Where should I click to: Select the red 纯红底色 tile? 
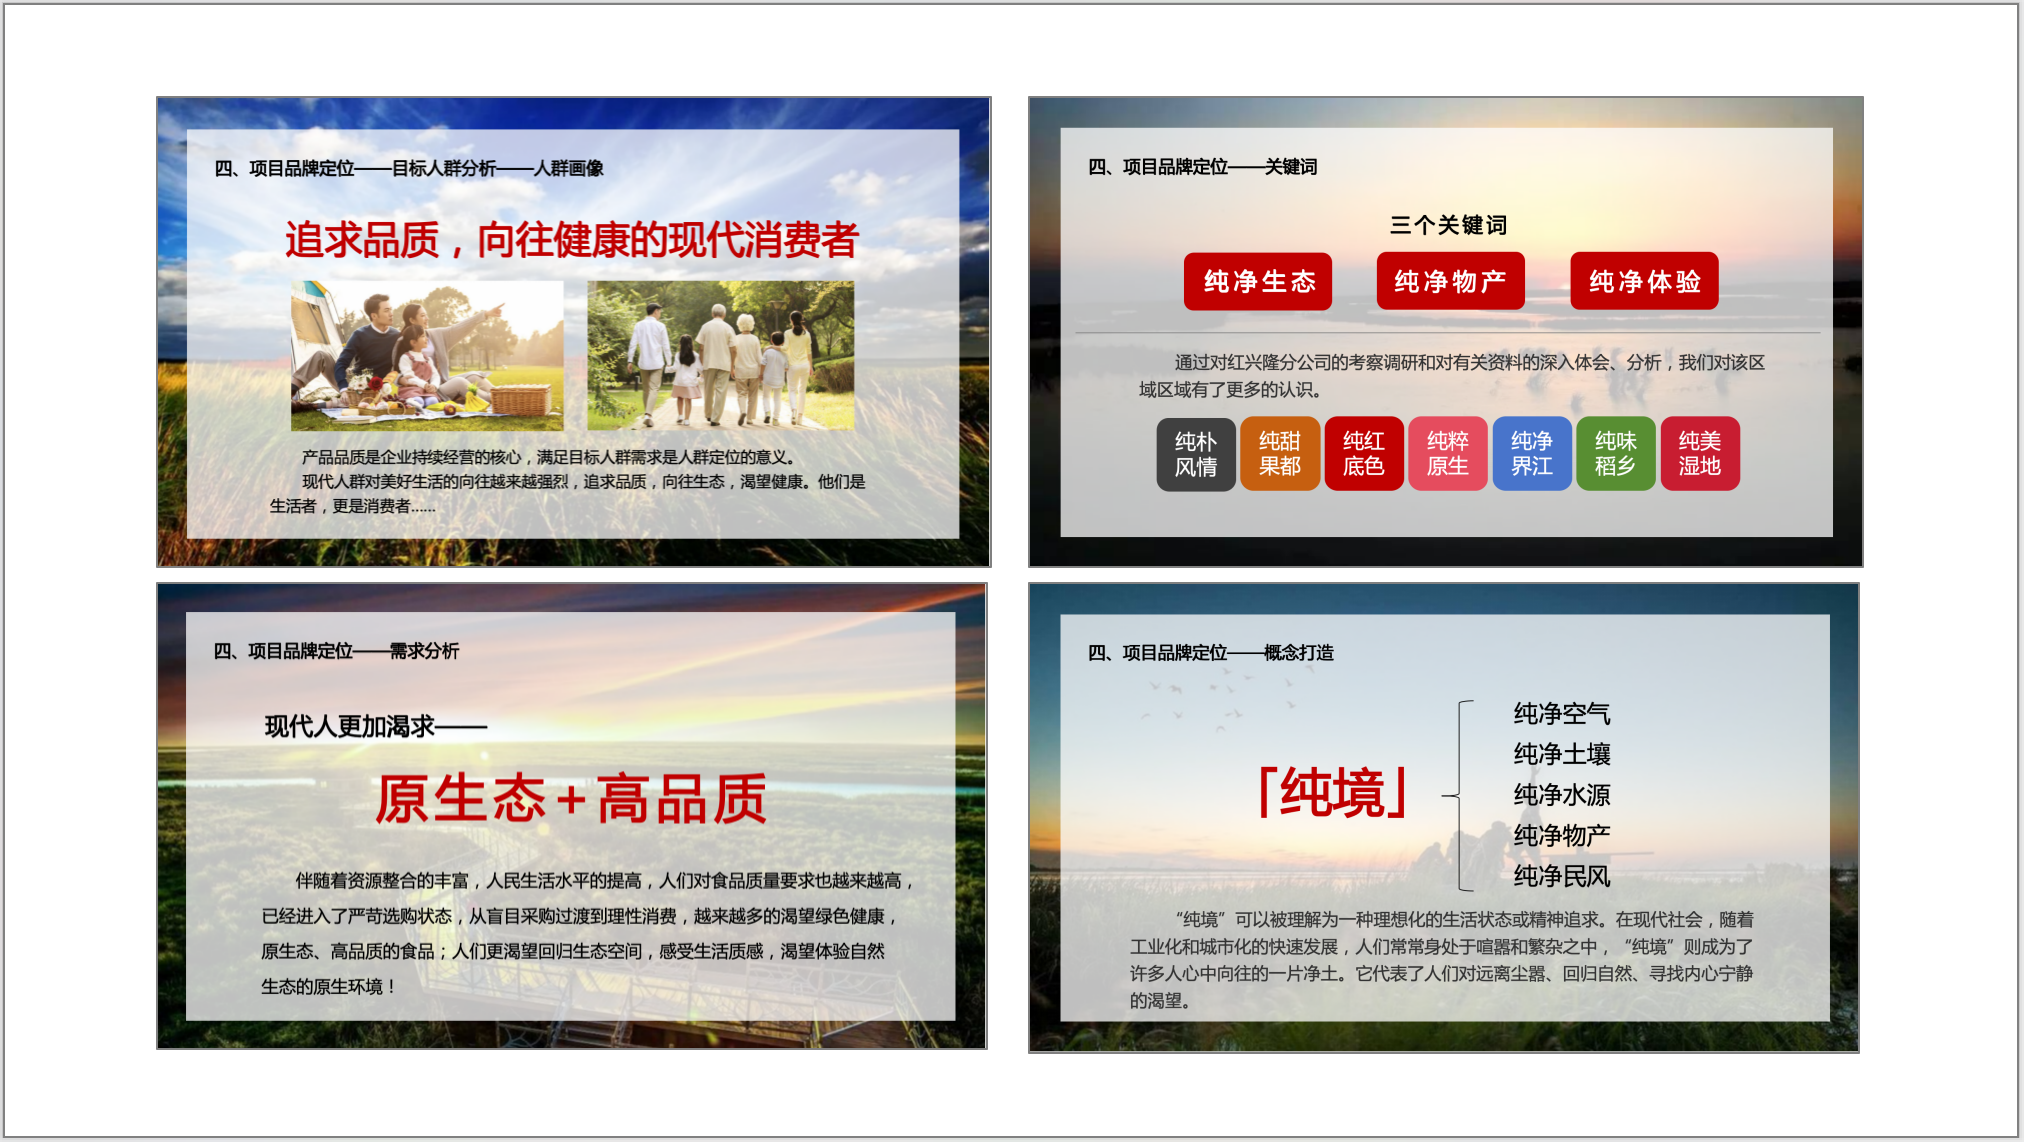coord(1364,454)
